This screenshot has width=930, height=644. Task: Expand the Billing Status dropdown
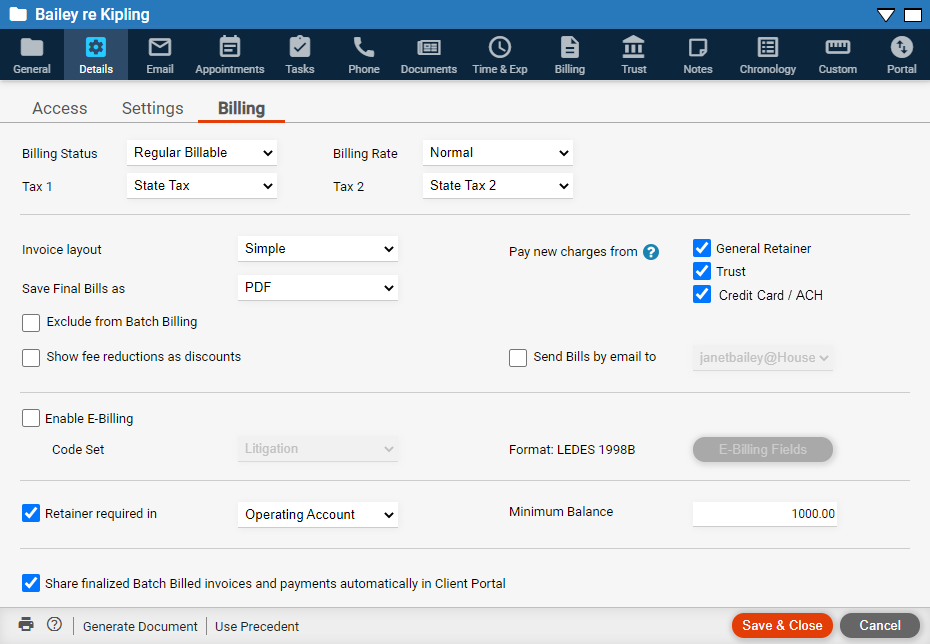(x=202, y=153)
